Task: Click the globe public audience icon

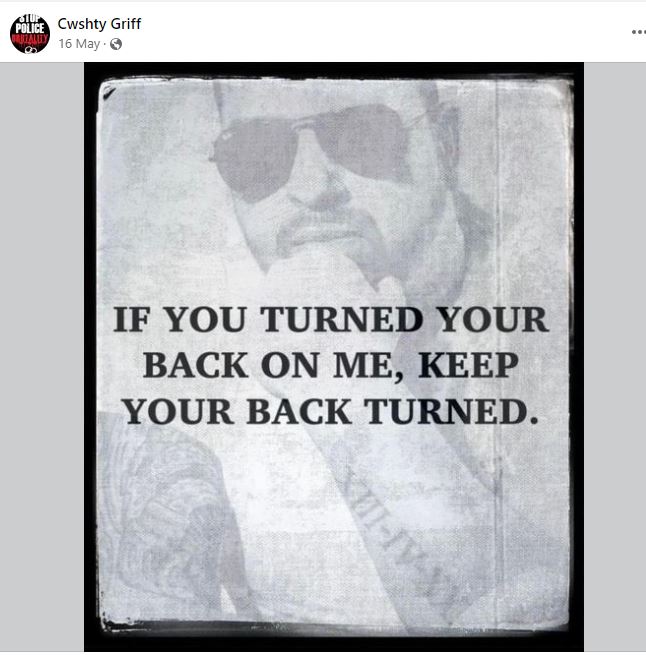Action: coord(116,44)
